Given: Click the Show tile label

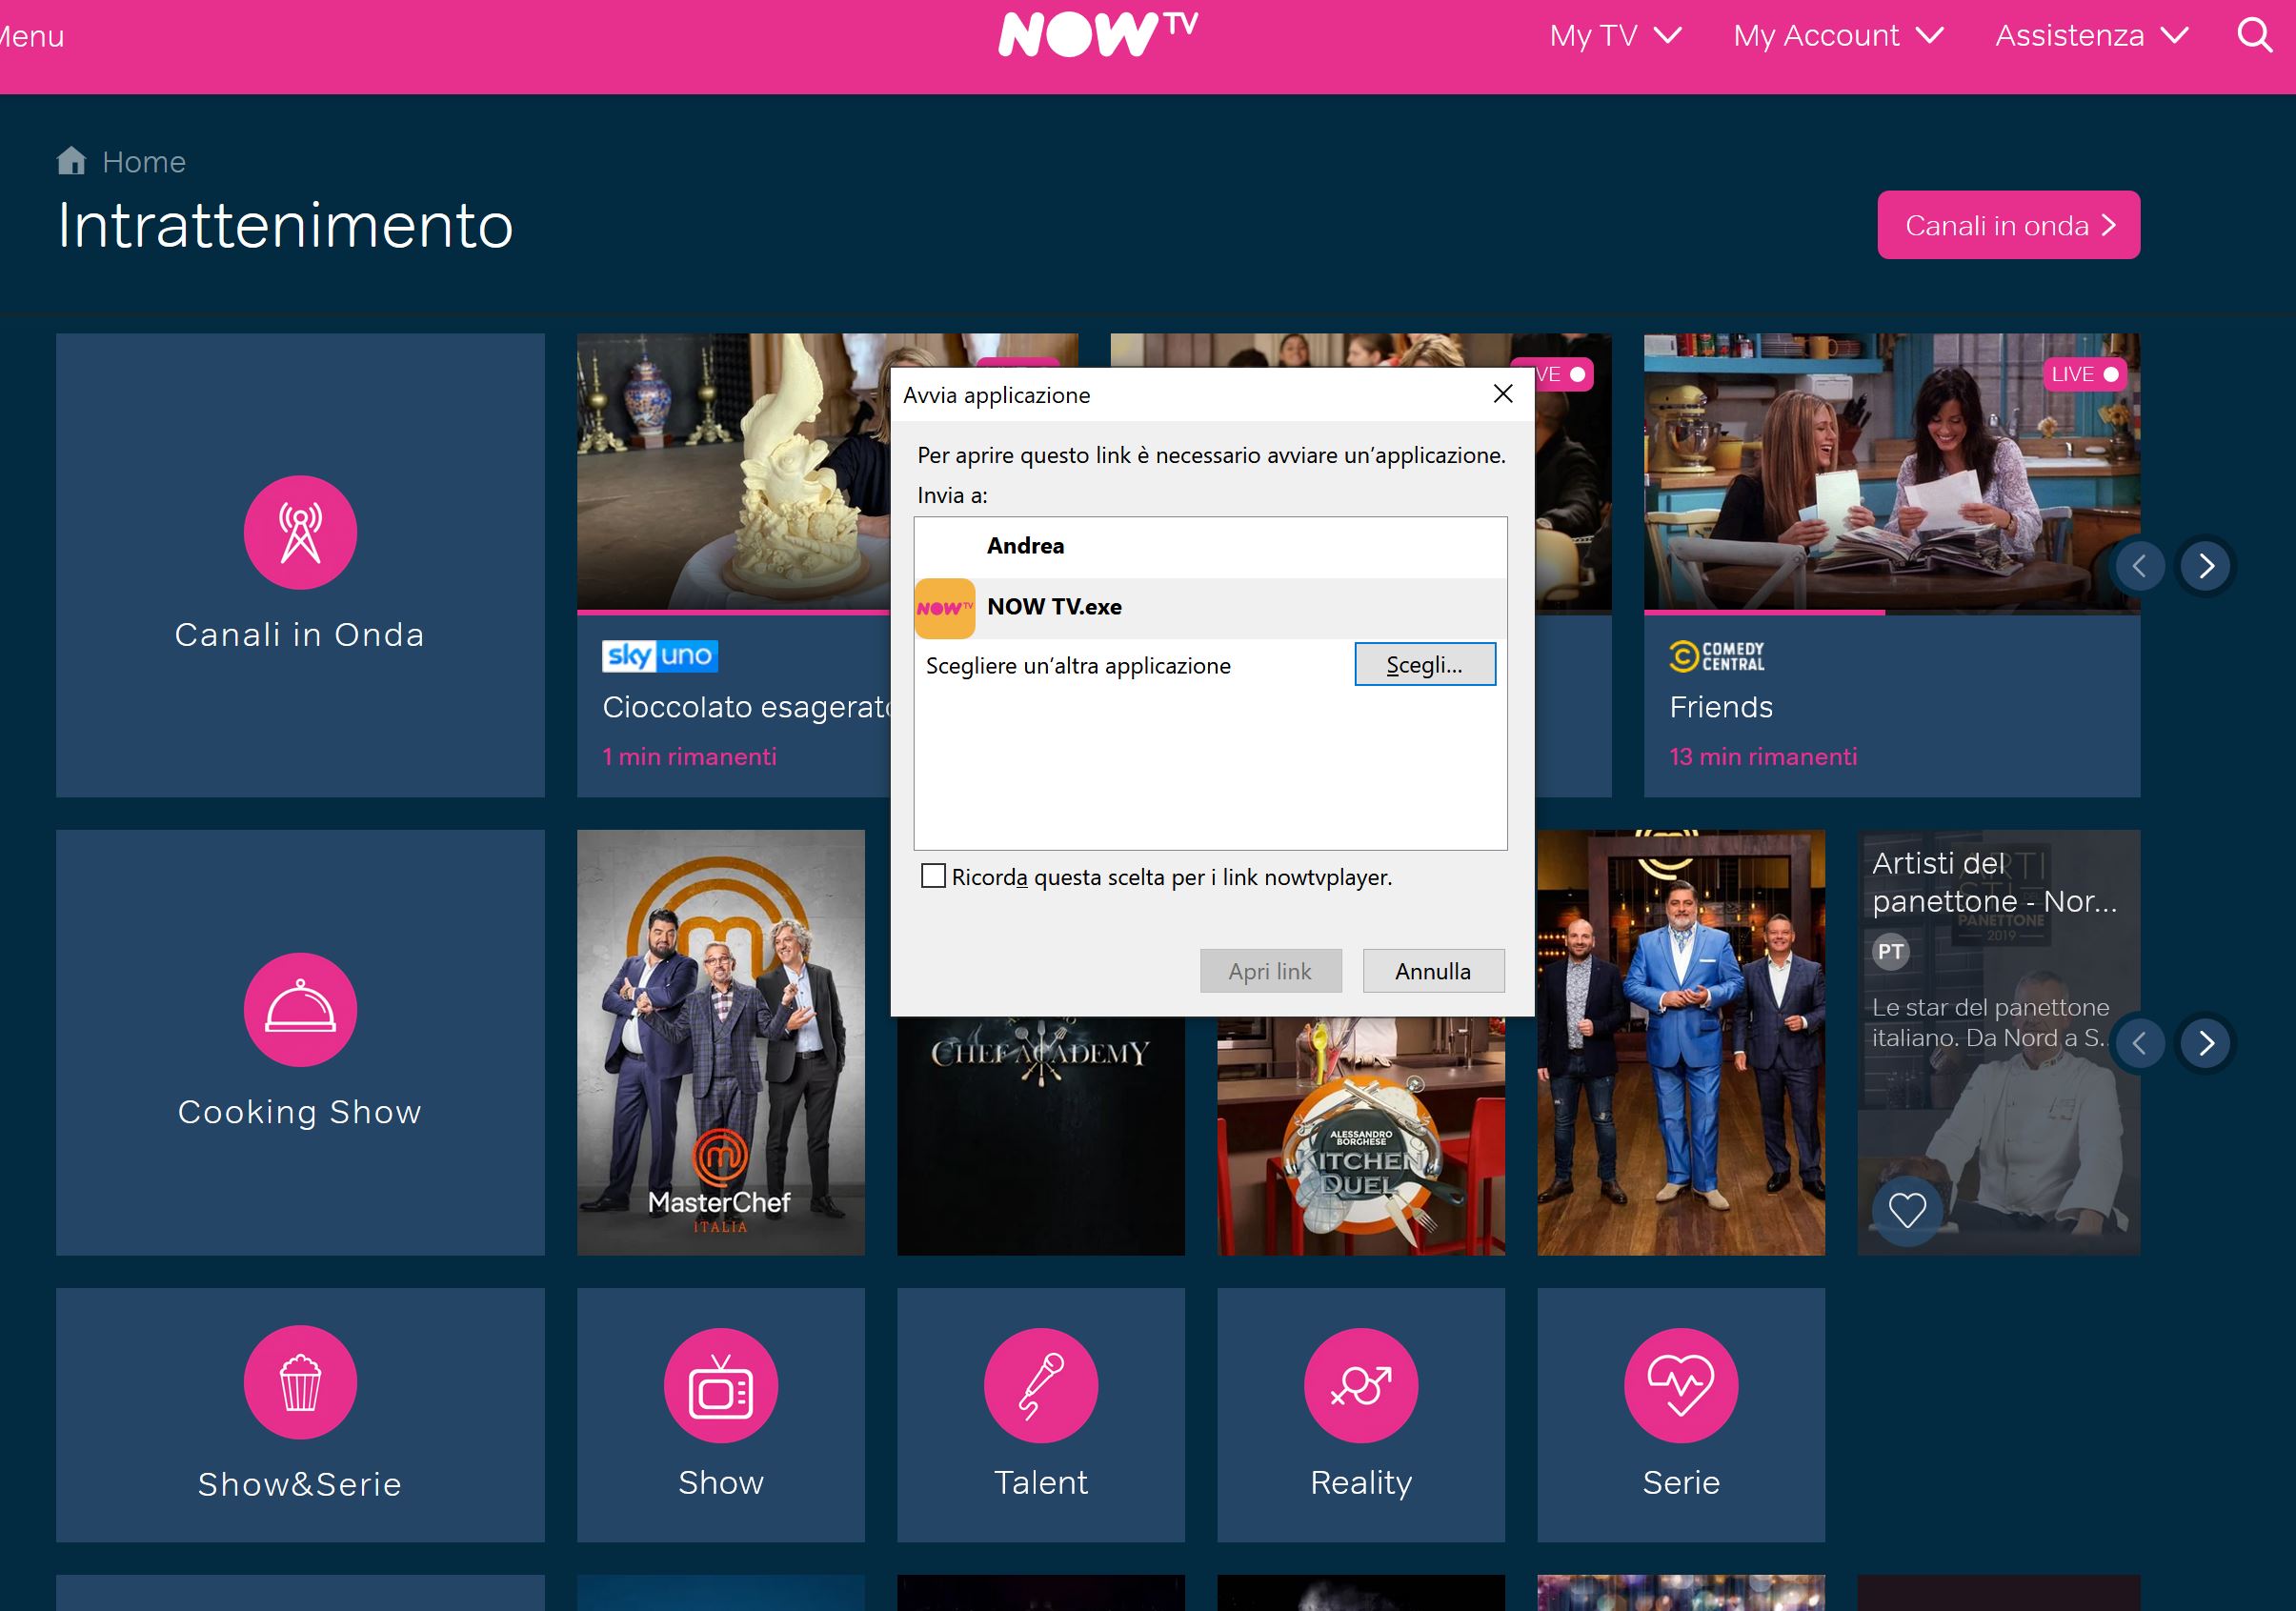Looking at the screenshot, I should coord(721,1482).
